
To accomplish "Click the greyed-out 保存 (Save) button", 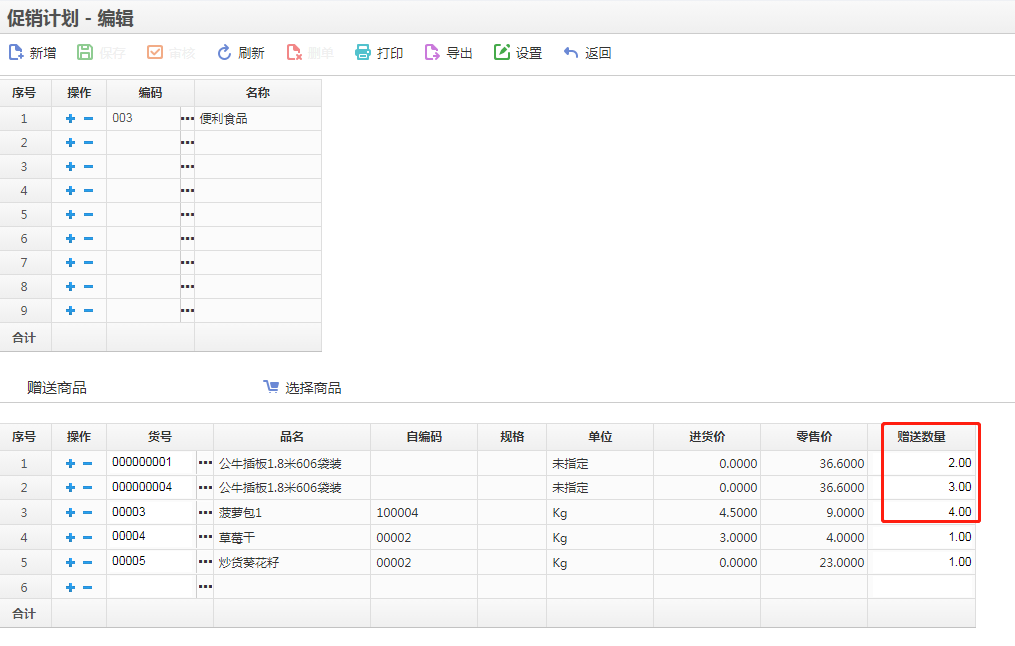I will pyautogui.click(x=101, y=52).
